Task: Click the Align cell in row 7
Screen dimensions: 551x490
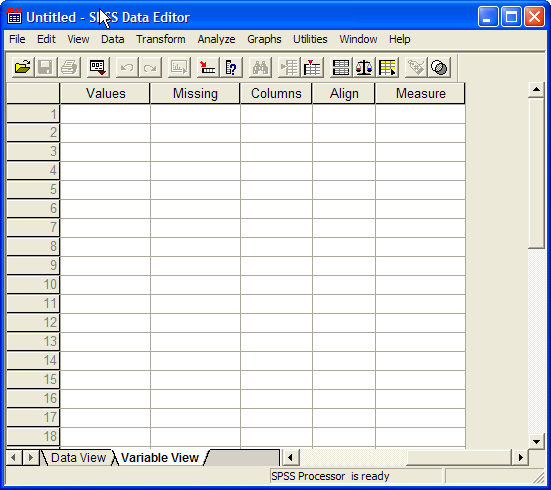Action: tap(344, 228)
